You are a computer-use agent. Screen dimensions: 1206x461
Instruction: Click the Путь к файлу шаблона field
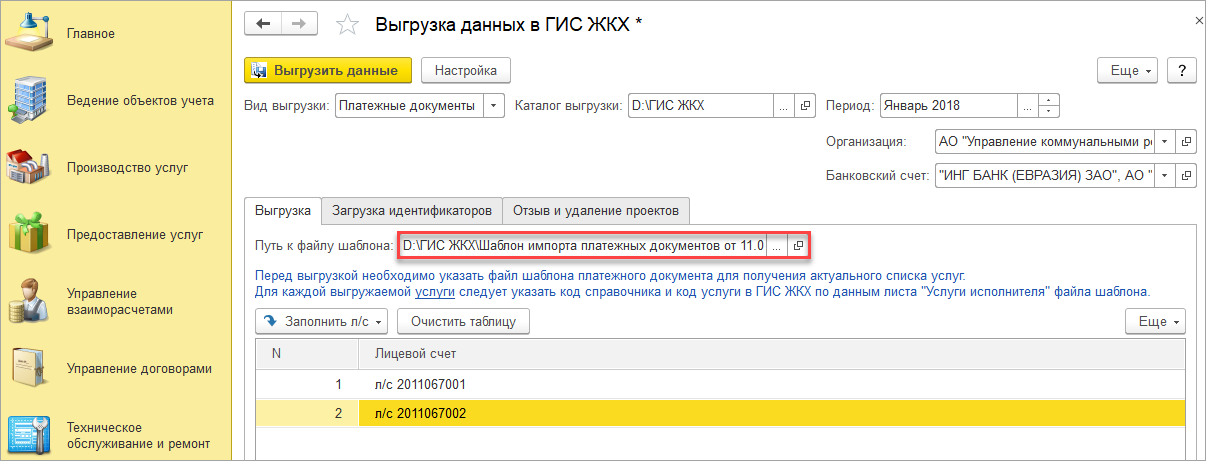click(582, 245)
